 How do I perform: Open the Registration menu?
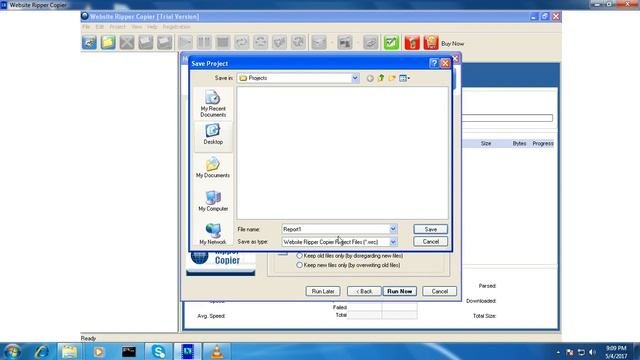176,27
